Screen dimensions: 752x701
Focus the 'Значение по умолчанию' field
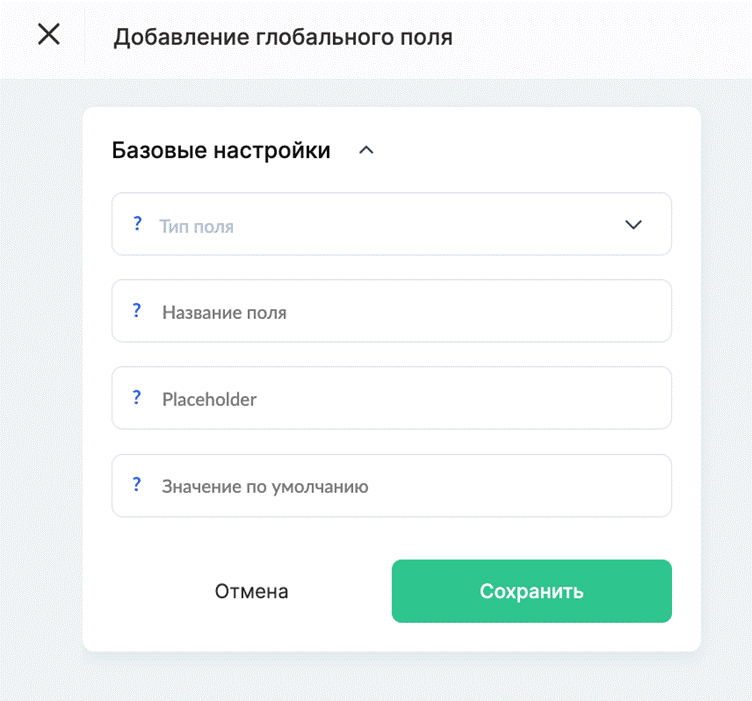(391, 486)
